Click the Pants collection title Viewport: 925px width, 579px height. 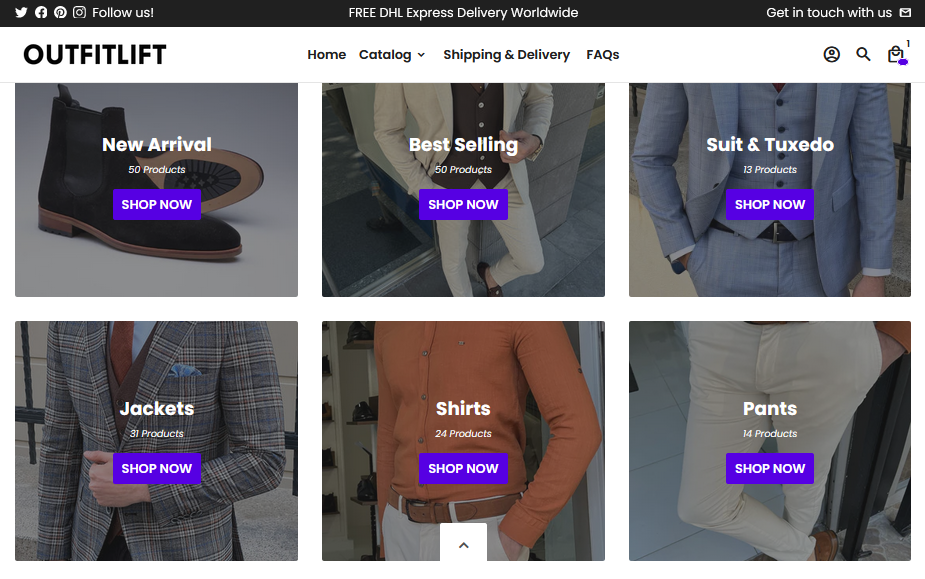[x=769, y=408]
